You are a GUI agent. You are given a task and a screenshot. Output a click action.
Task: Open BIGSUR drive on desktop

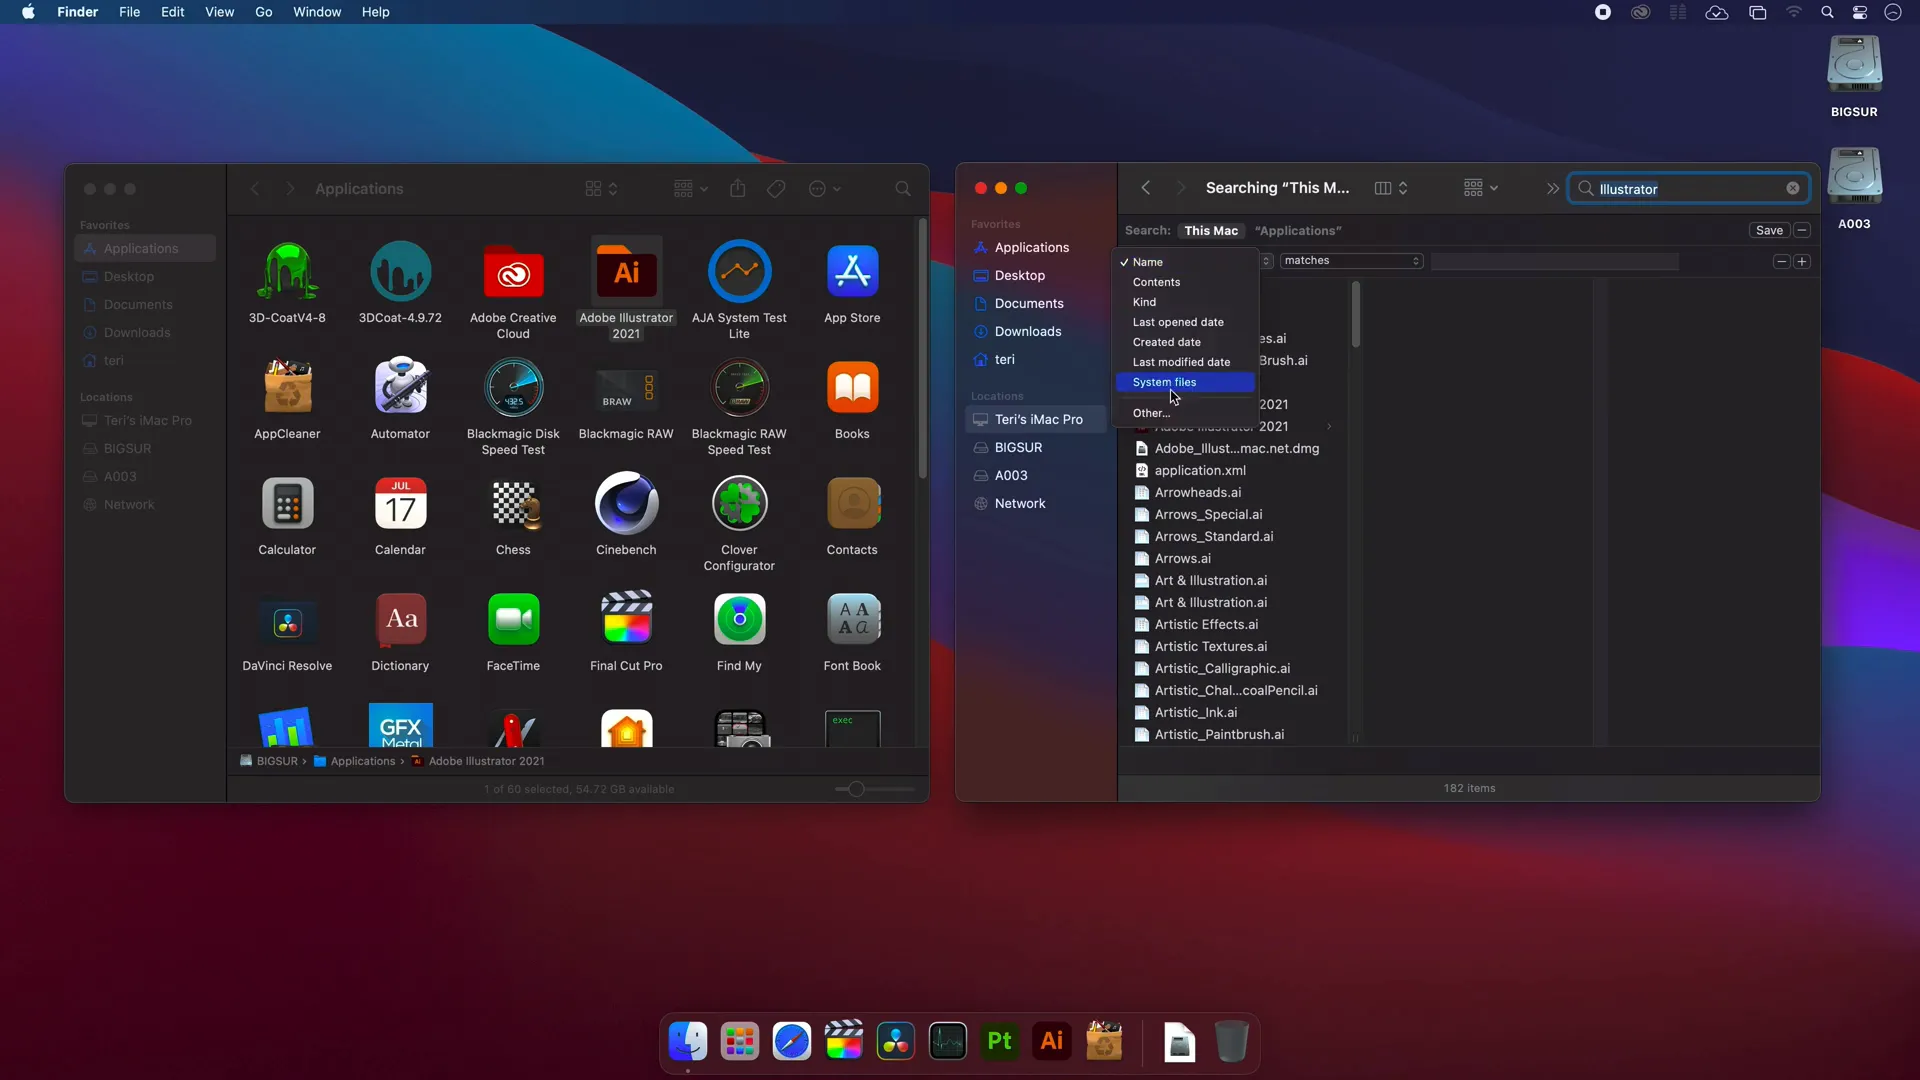coord(1854,66)
